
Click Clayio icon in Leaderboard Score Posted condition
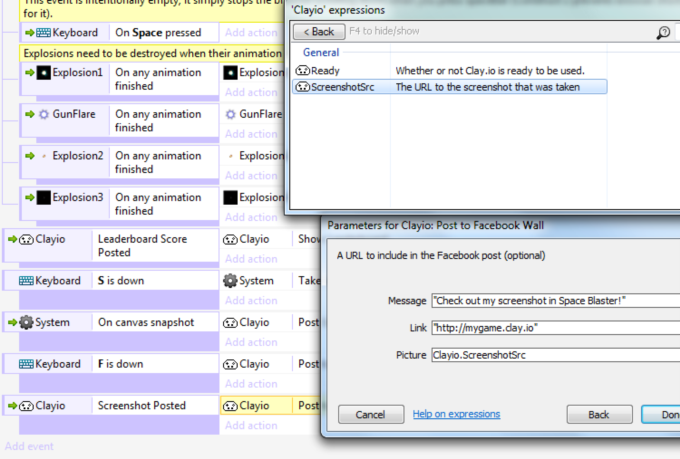click(x=26, y=239)
